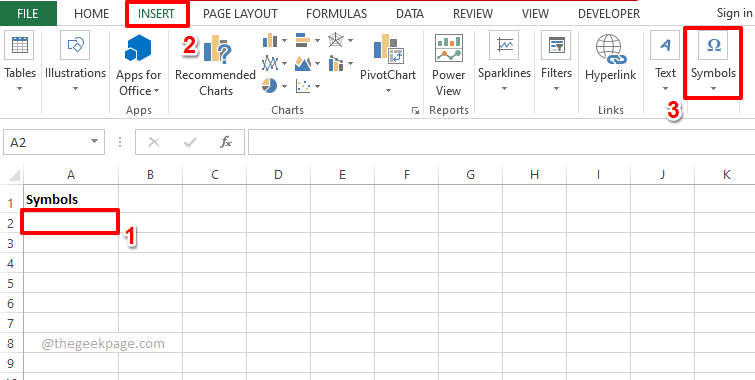Click the formula bar Cancel X
The image size is (755, 380).
pos(154,142)
